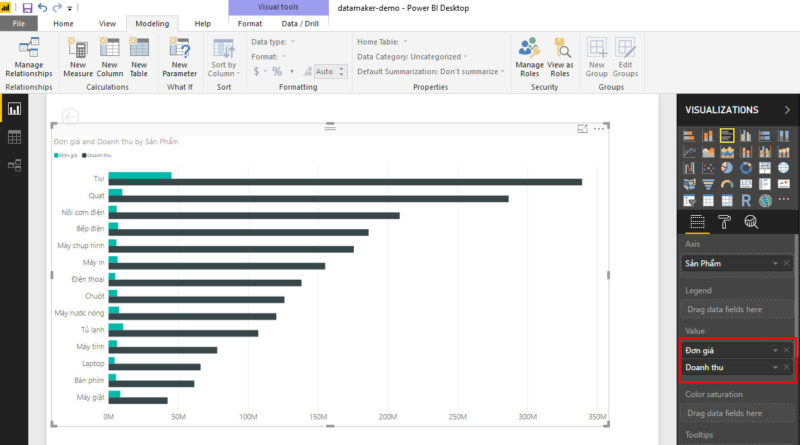The image size is (800, 445).
Task: Collapse the Visualizations pane with chevron
Action: point(787,110)
